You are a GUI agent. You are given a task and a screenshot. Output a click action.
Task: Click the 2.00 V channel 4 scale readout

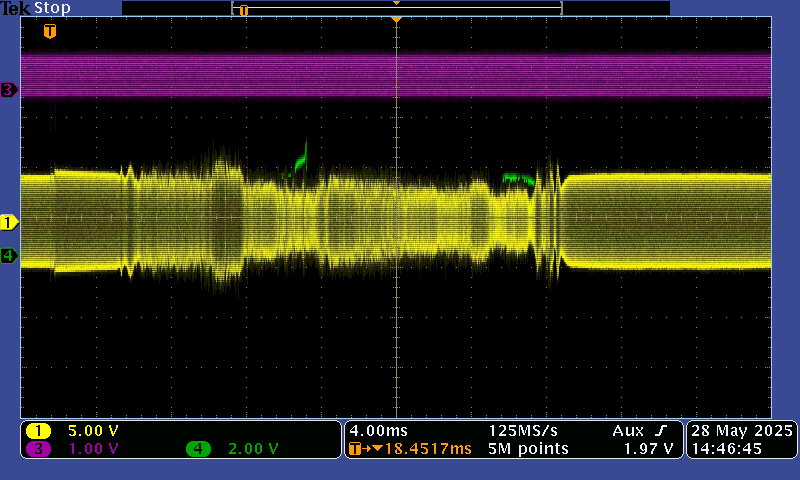[251, 449]
